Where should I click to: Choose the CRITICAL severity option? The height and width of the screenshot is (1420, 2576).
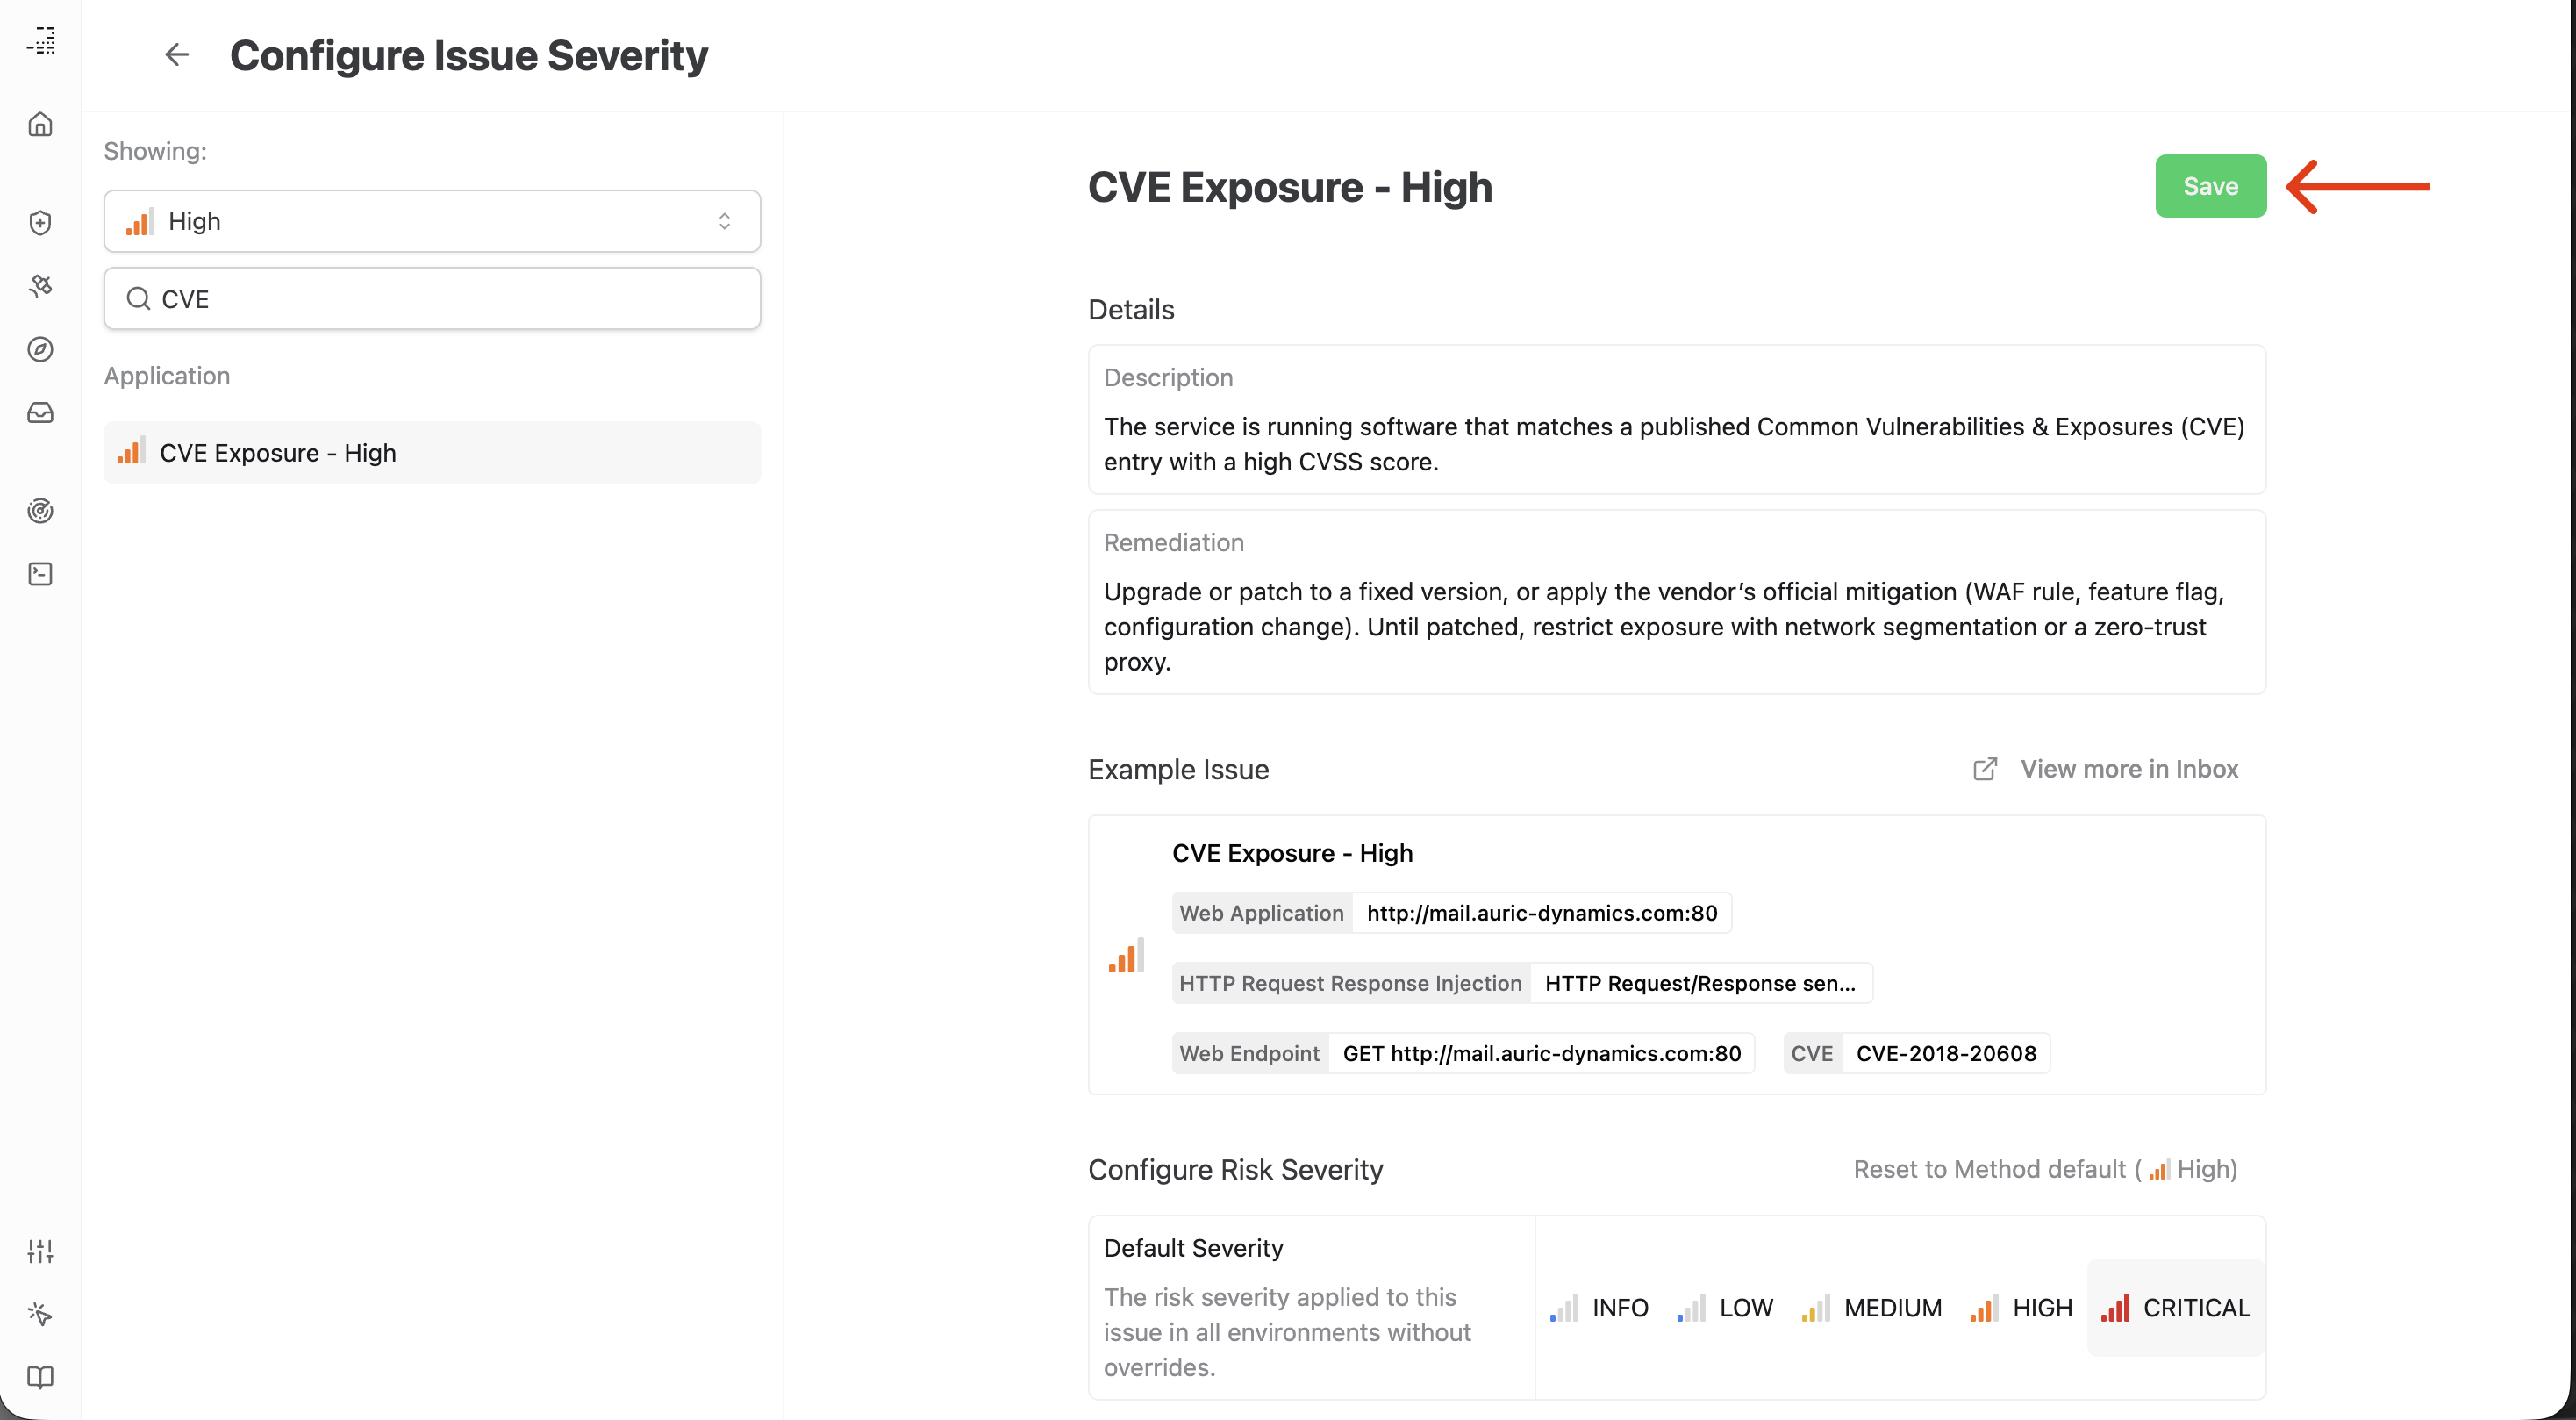[x=2176, y=1308]
